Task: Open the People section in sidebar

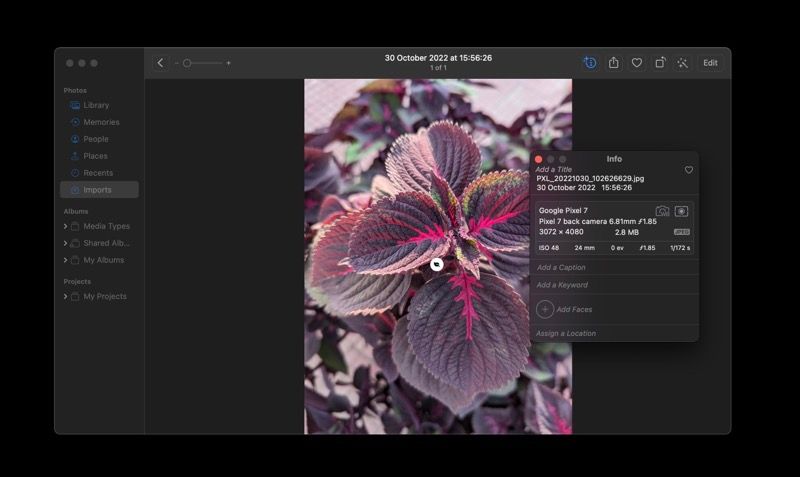Action: tap(96, 139)
